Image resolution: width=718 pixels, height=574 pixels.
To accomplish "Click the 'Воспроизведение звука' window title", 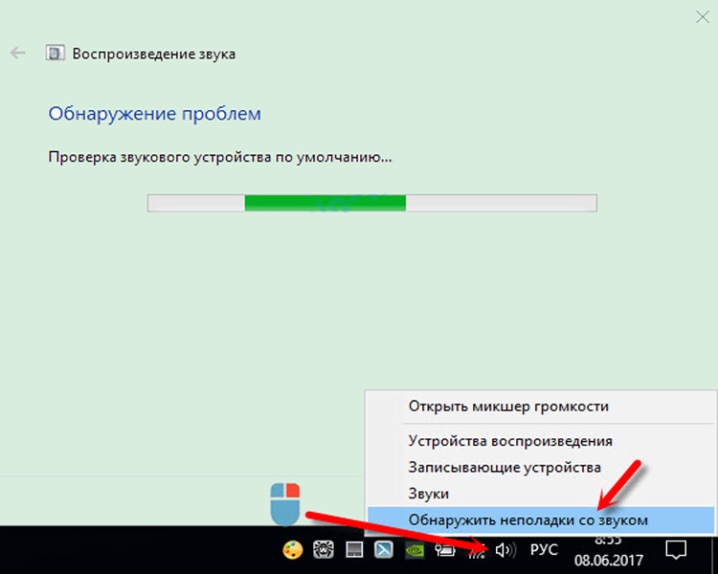I will pos(154,54).
